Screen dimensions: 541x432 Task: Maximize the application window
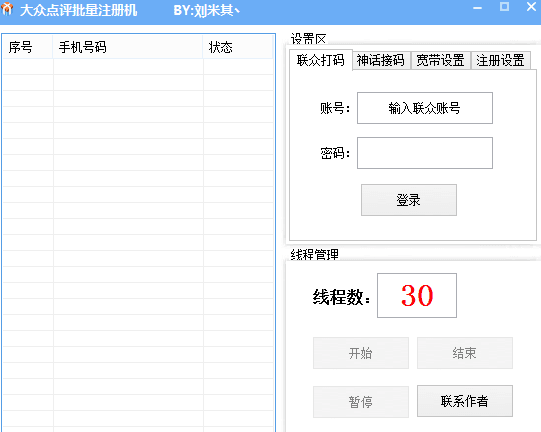pos(504,7)
